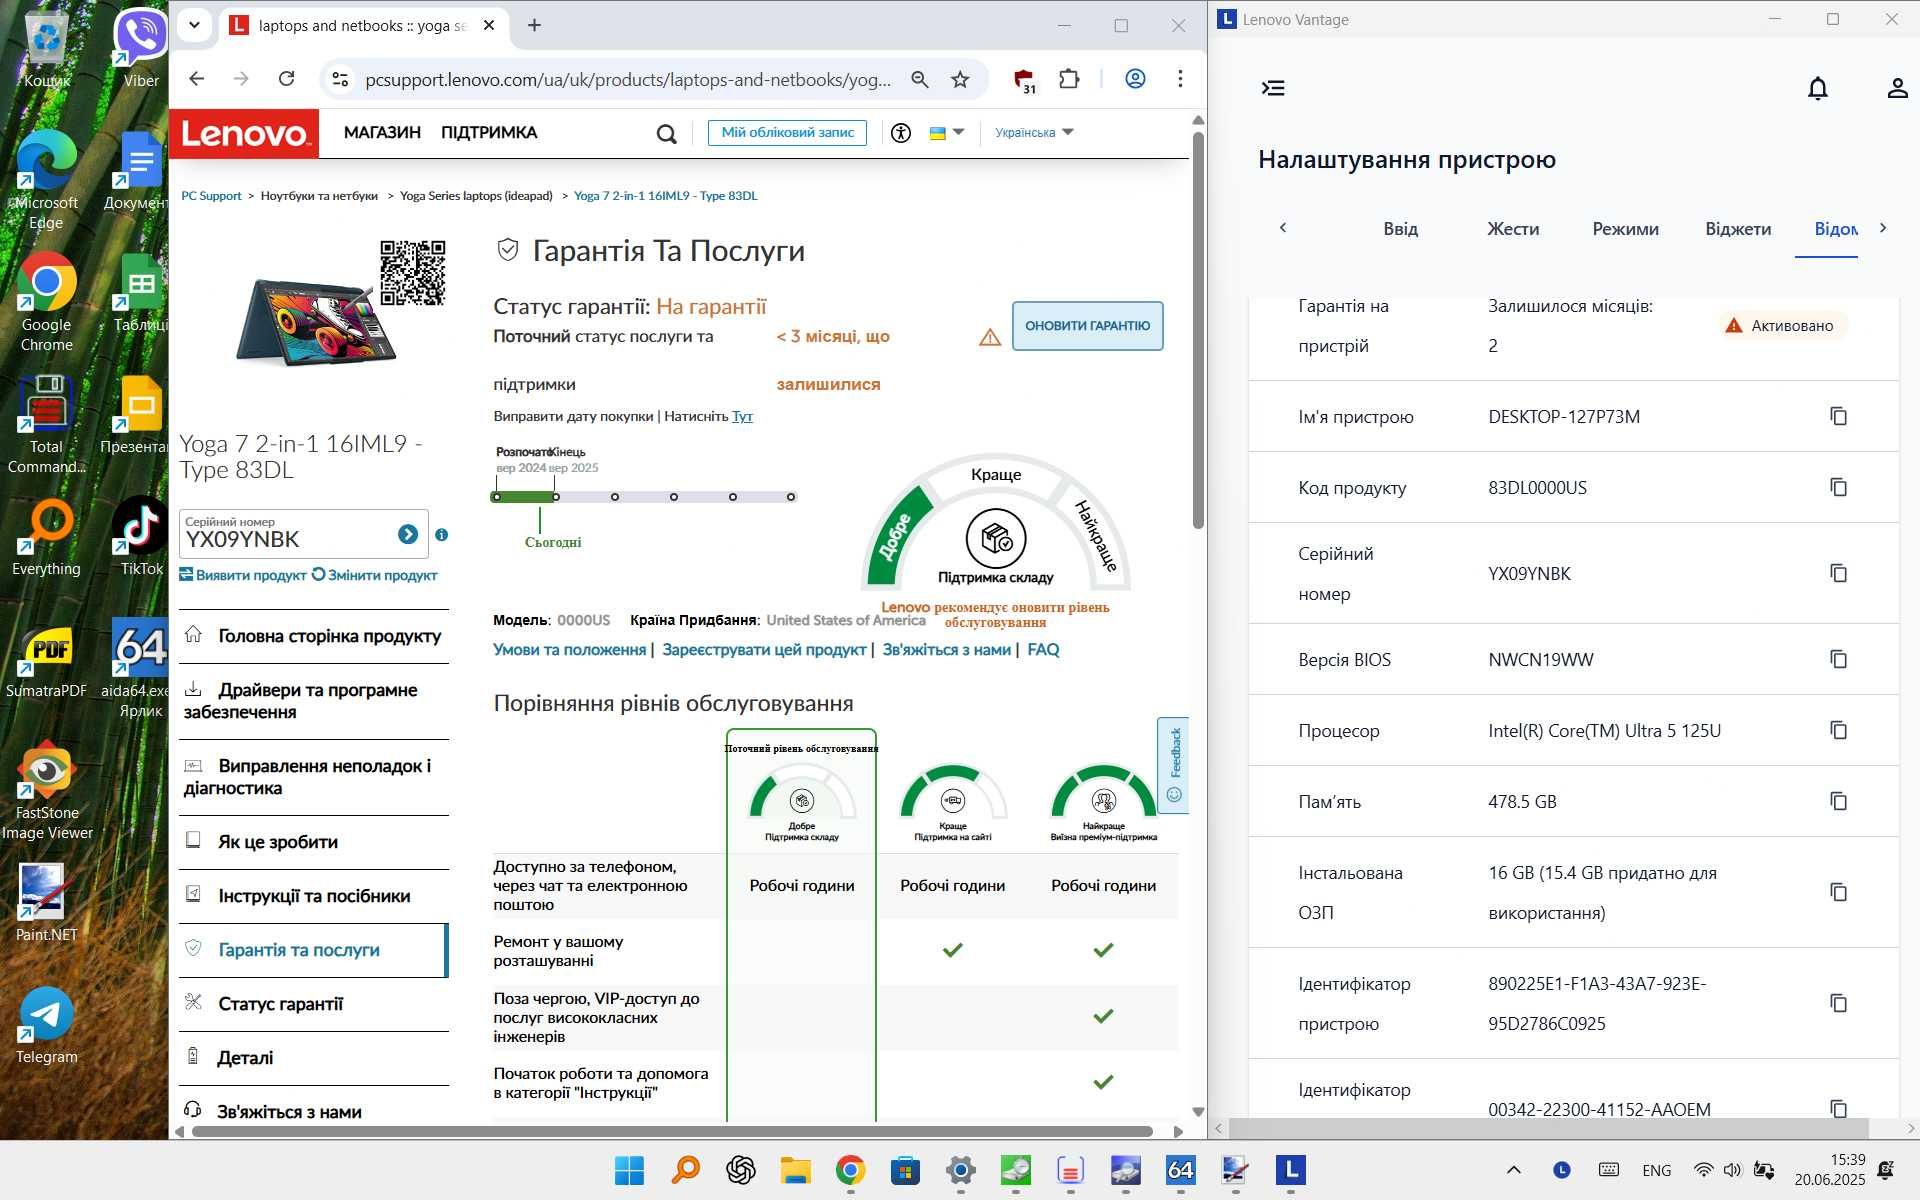Open Chrome extensions puzzle icon
Screen dimensions: 1920x1200
coord(1069,79)
